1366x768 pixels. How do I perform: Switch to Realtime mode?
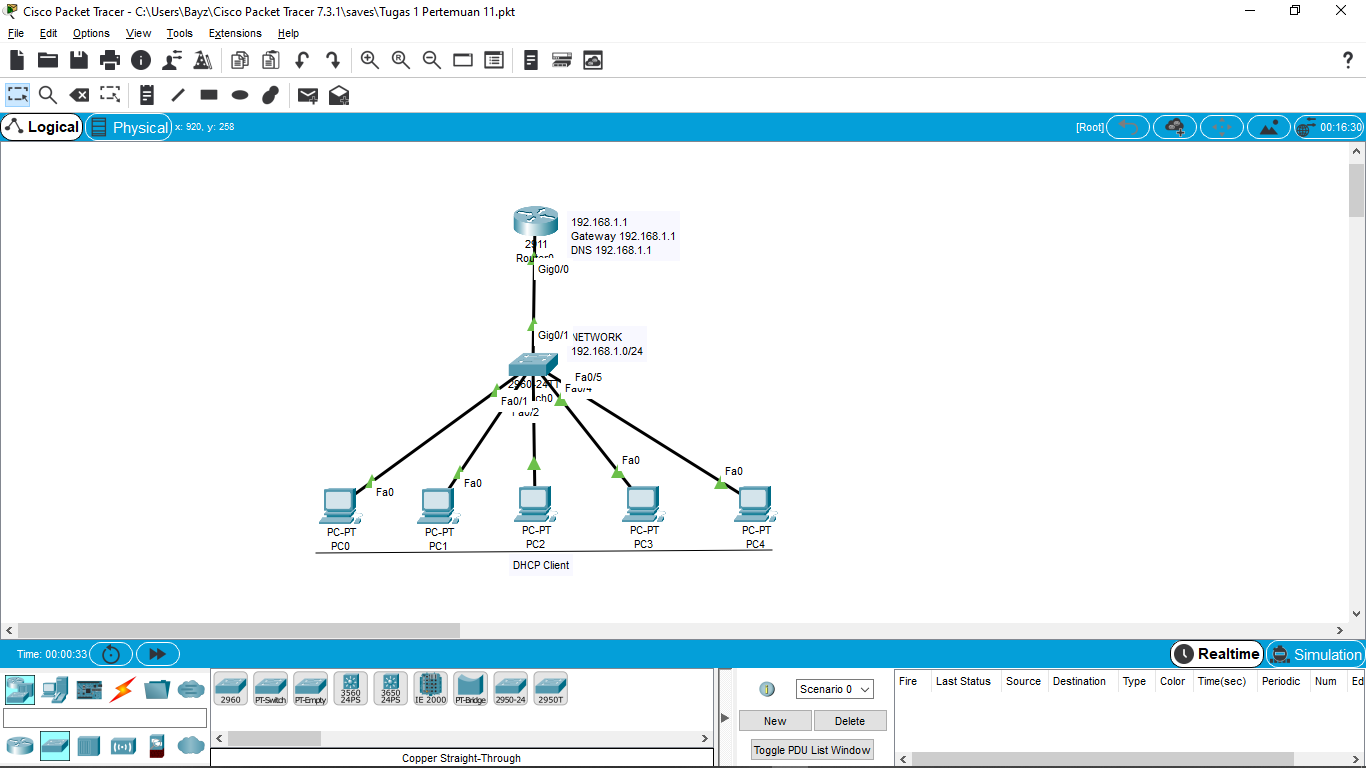pyautogui.click(x=1217, y=654)
